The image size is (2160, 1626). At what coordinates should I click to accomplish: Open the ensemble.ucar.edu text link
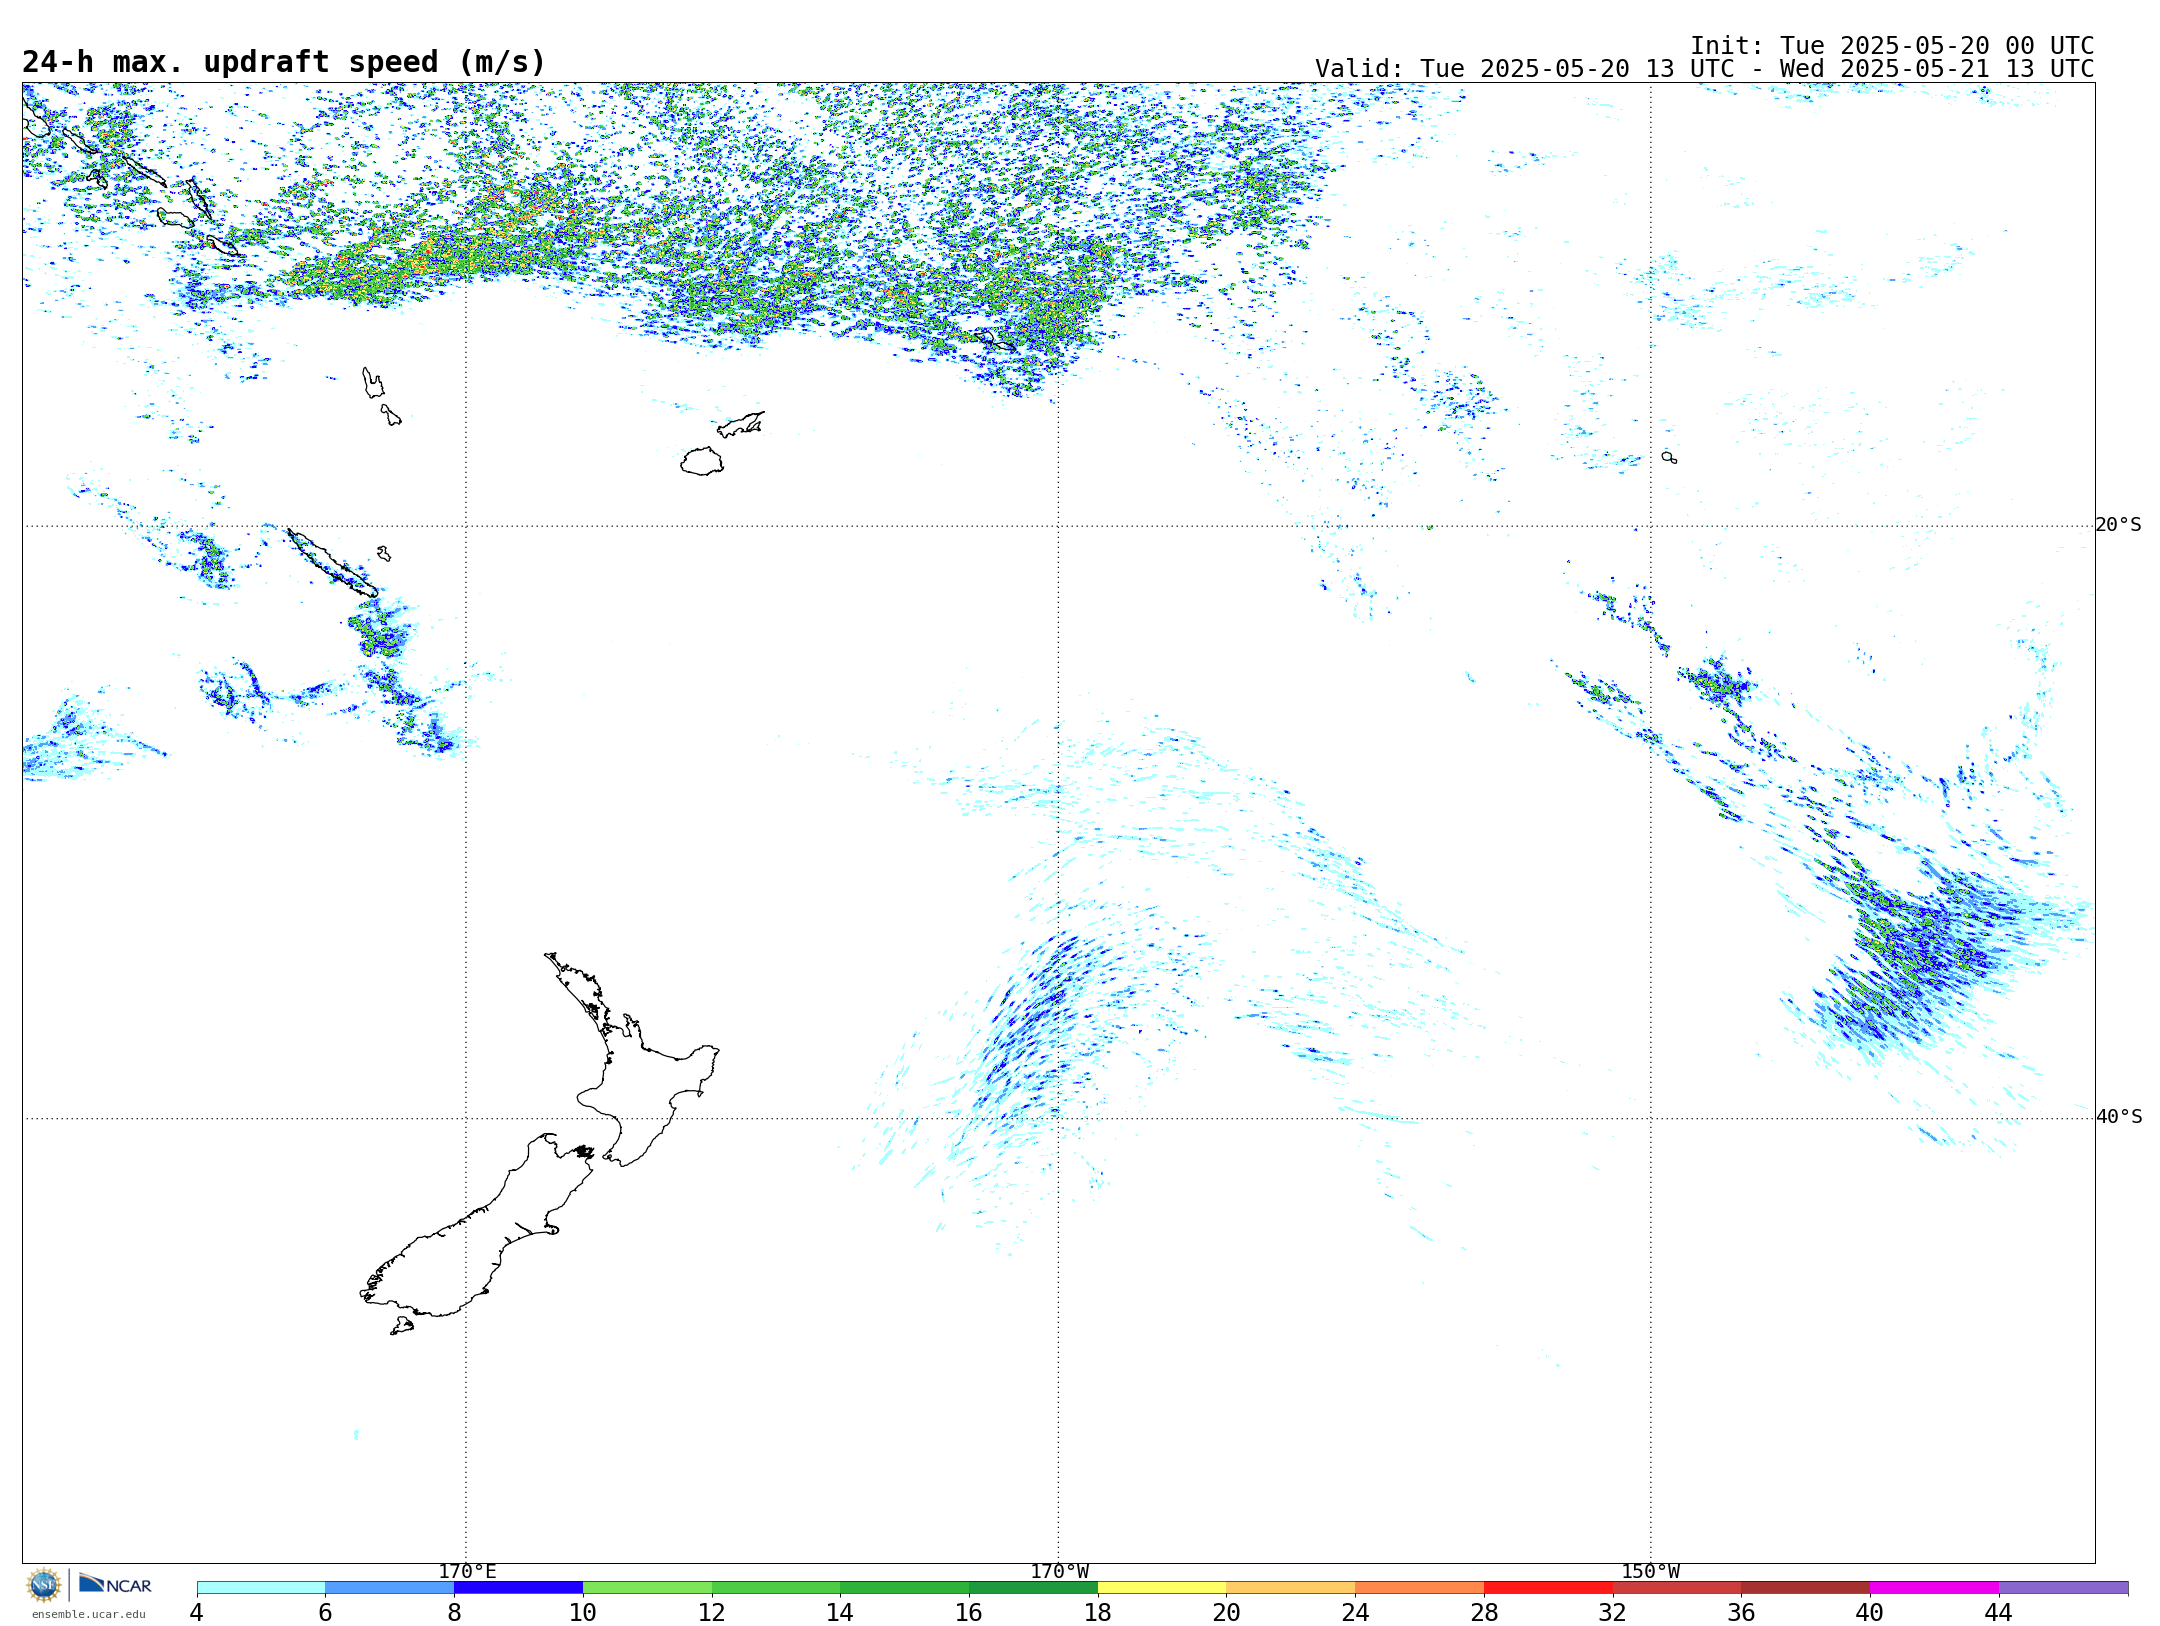(89, 1614)
